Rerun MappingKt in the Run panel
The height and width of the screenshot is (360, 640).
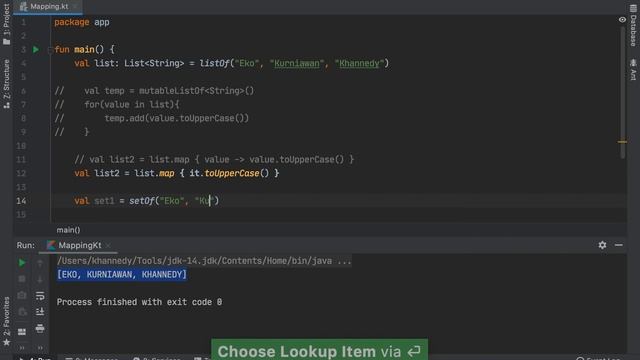pos(22,263)
